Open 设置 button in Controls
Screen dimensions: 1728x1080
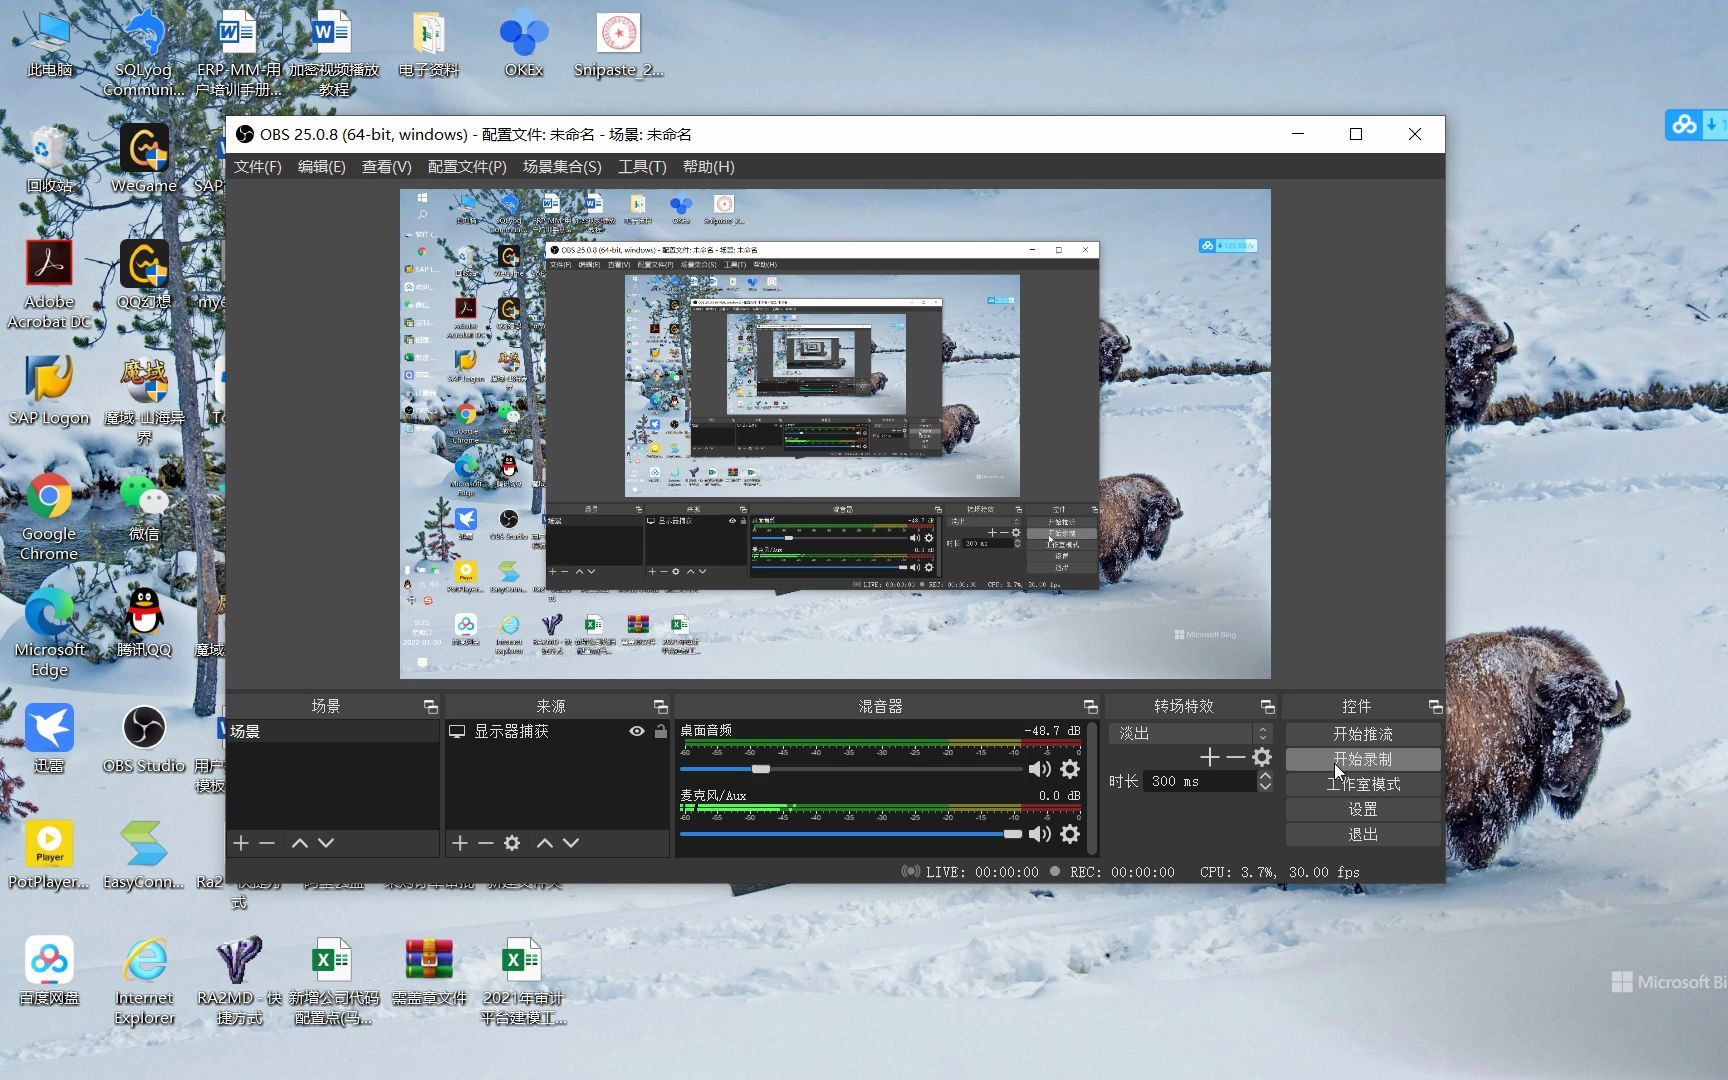coord(1363,809)
